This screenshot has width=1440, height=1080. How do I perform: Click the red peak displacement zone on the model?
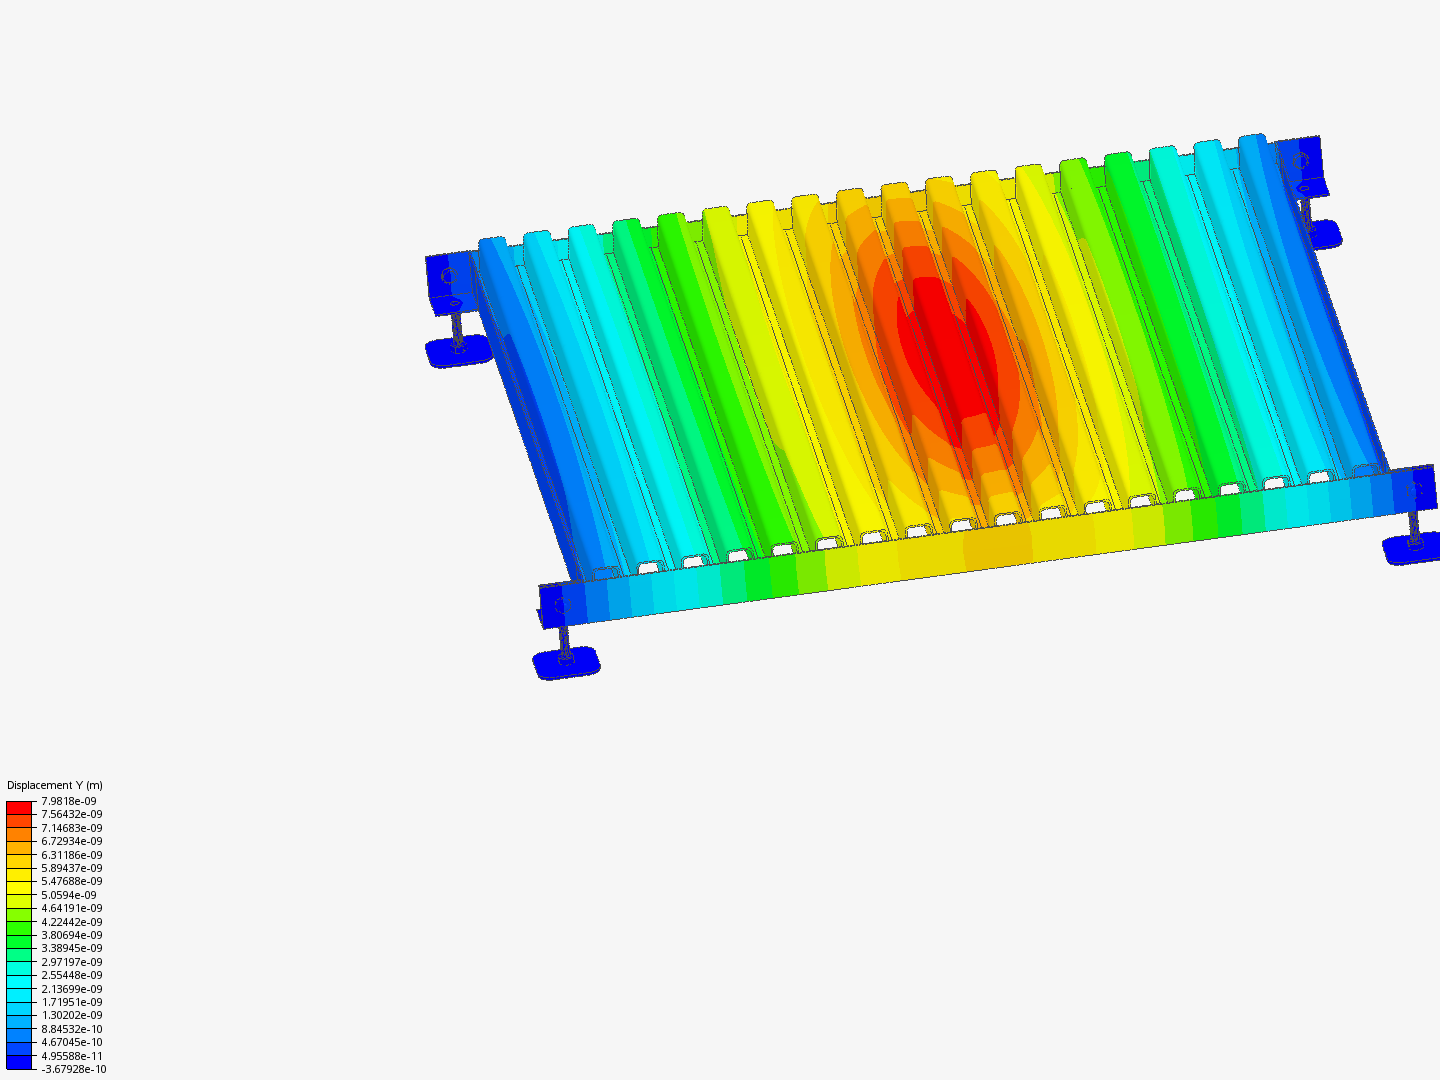[x=948, y=360]
